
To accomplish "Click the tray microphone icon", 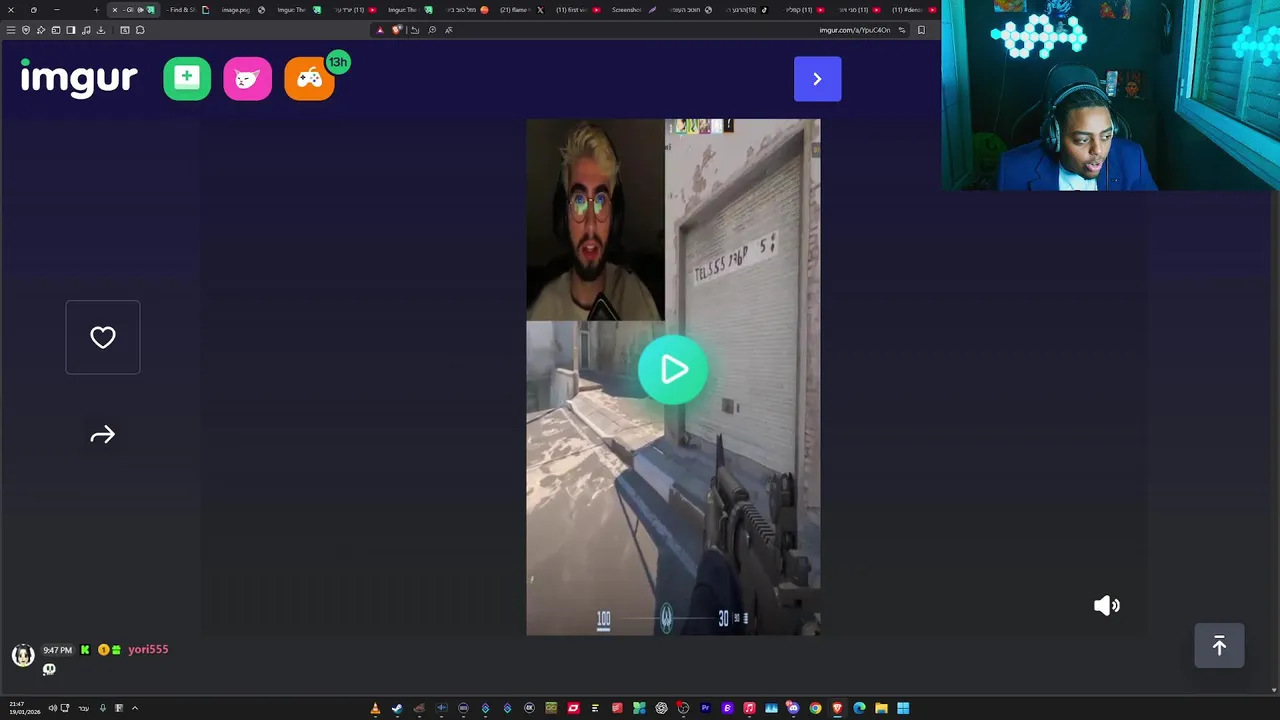I will click(x=103, y=708).
